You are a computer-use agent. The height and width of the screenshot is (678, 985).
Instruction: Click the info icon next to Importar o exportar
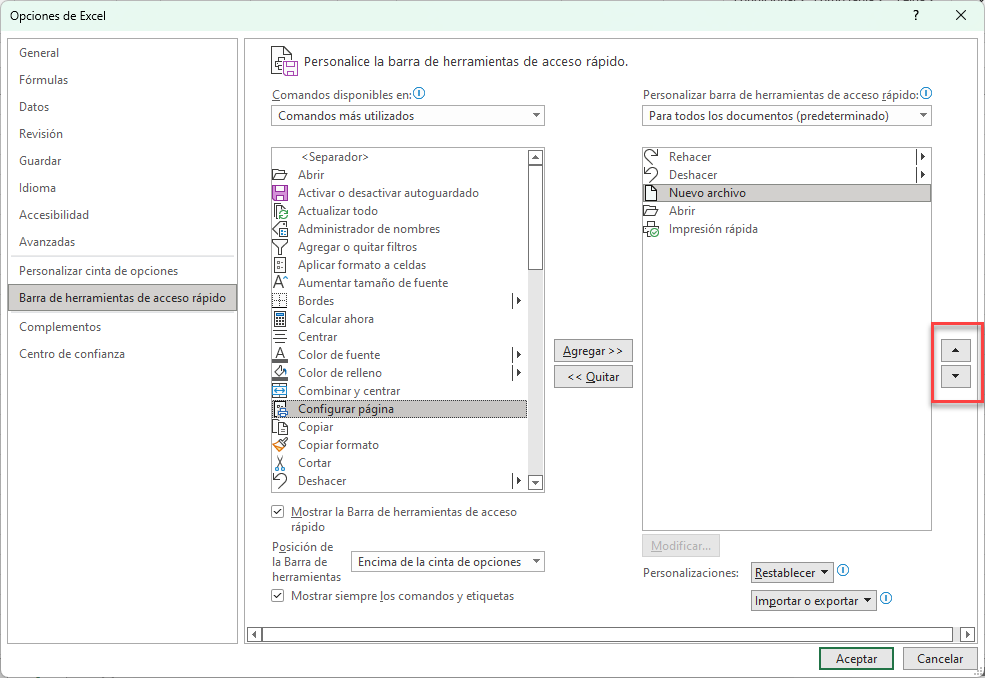coord(886,598)
